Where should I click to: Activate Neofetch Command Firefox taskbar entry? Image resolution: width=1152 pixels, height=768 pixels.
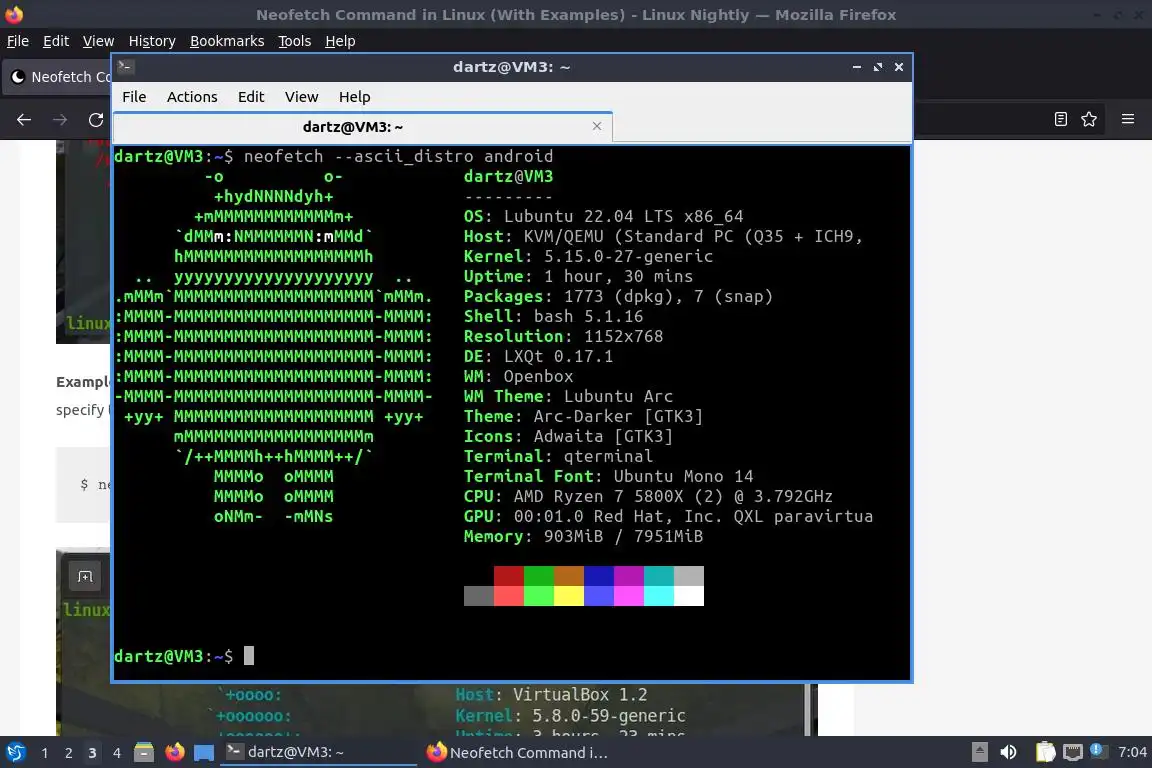pyautogui.click(x=519, y=753)
